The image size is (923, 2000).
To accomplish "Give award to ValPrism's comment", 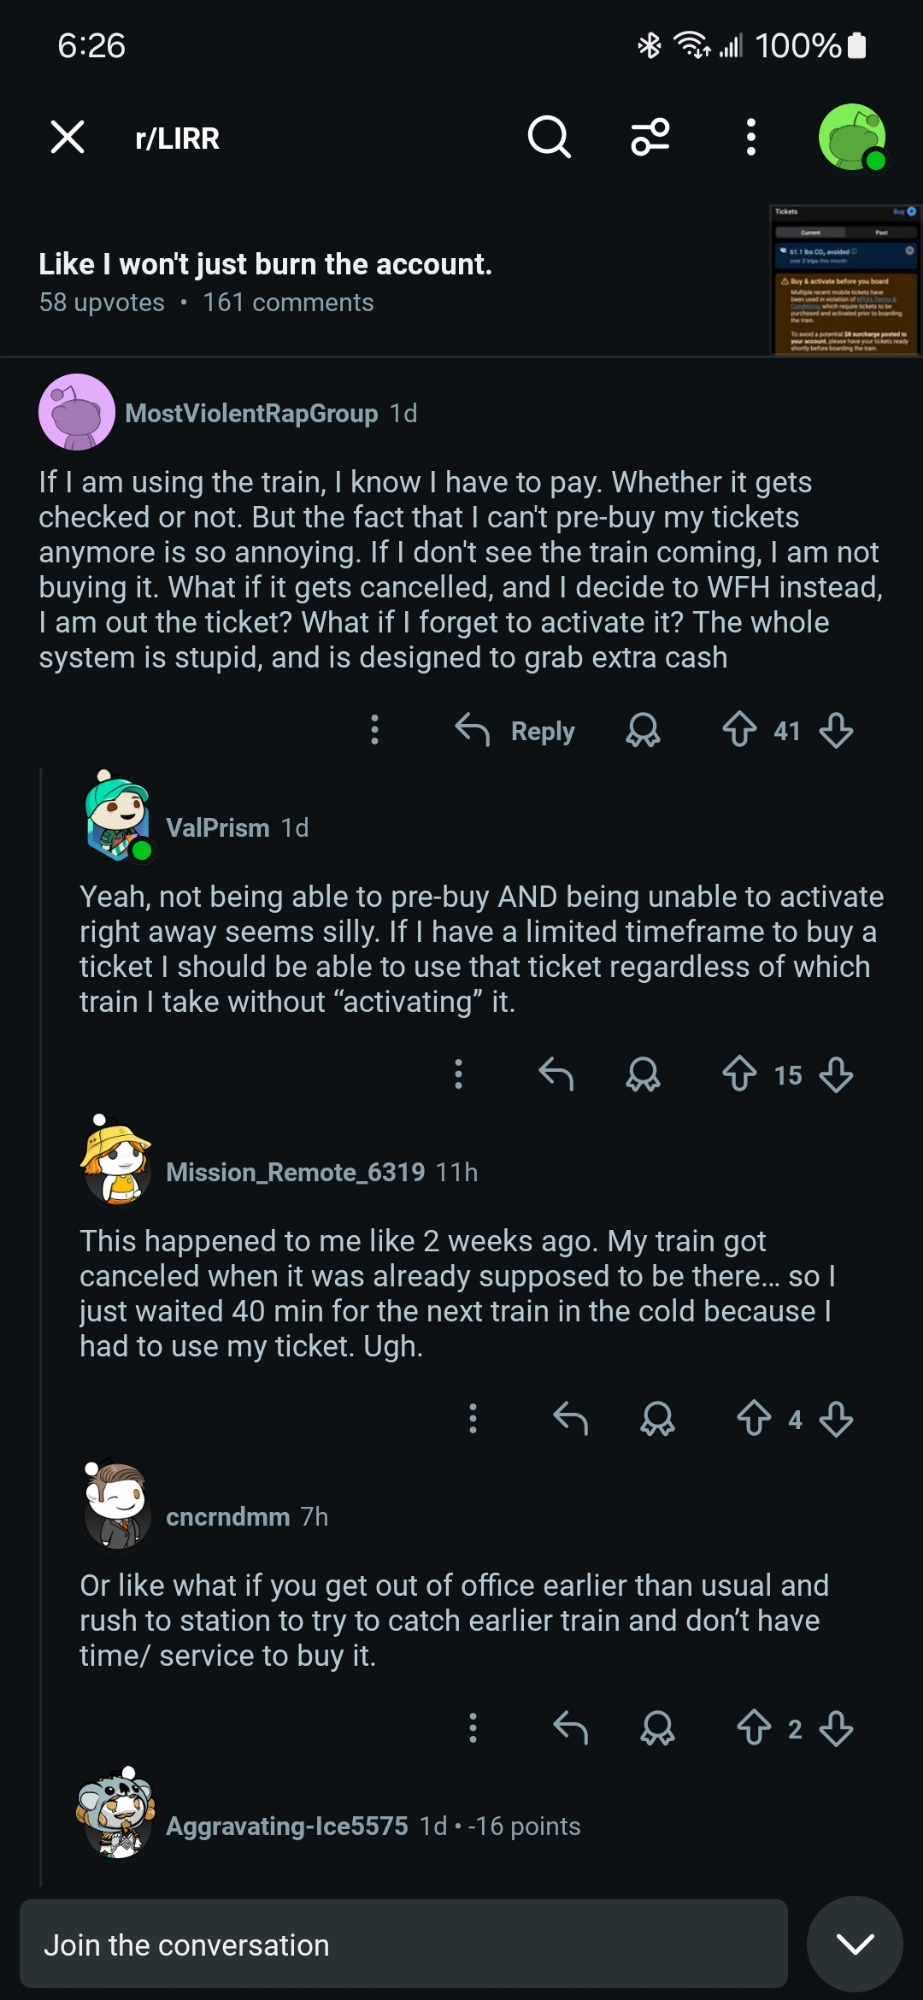I will (x=643, y=1075).
